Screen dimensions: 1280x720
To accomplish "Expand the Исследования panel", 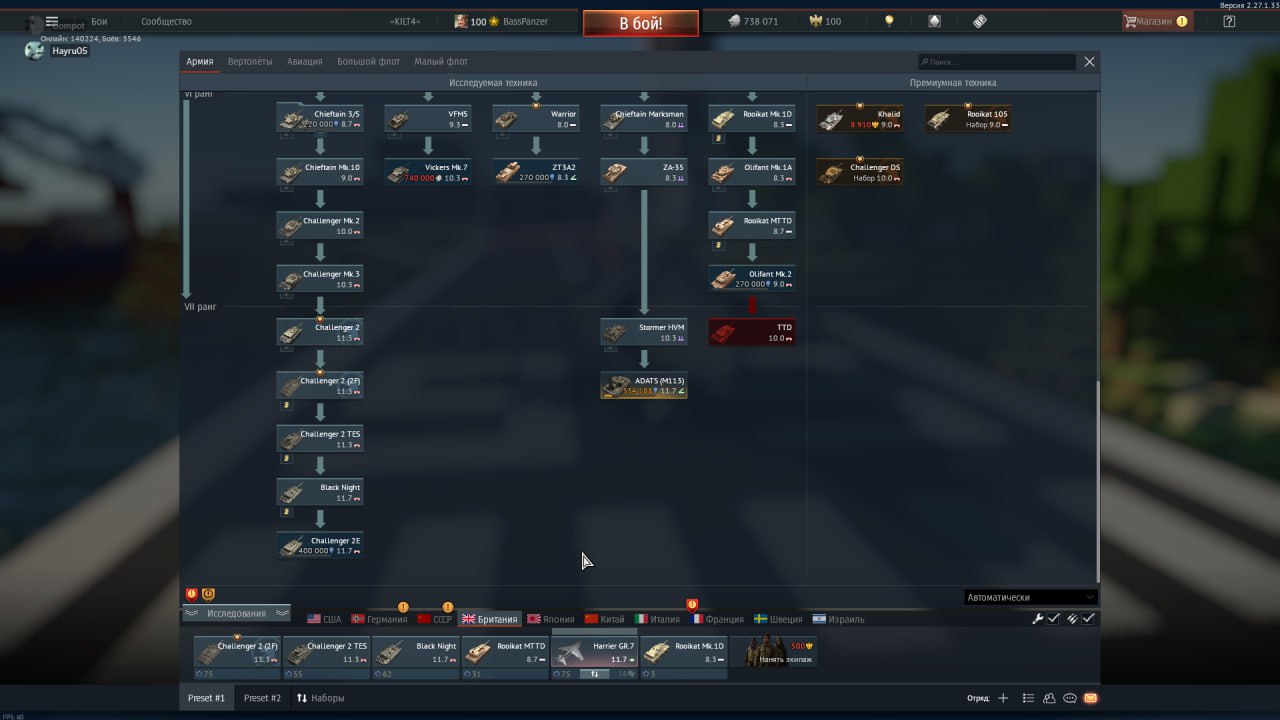I will (x=236, y=613).
